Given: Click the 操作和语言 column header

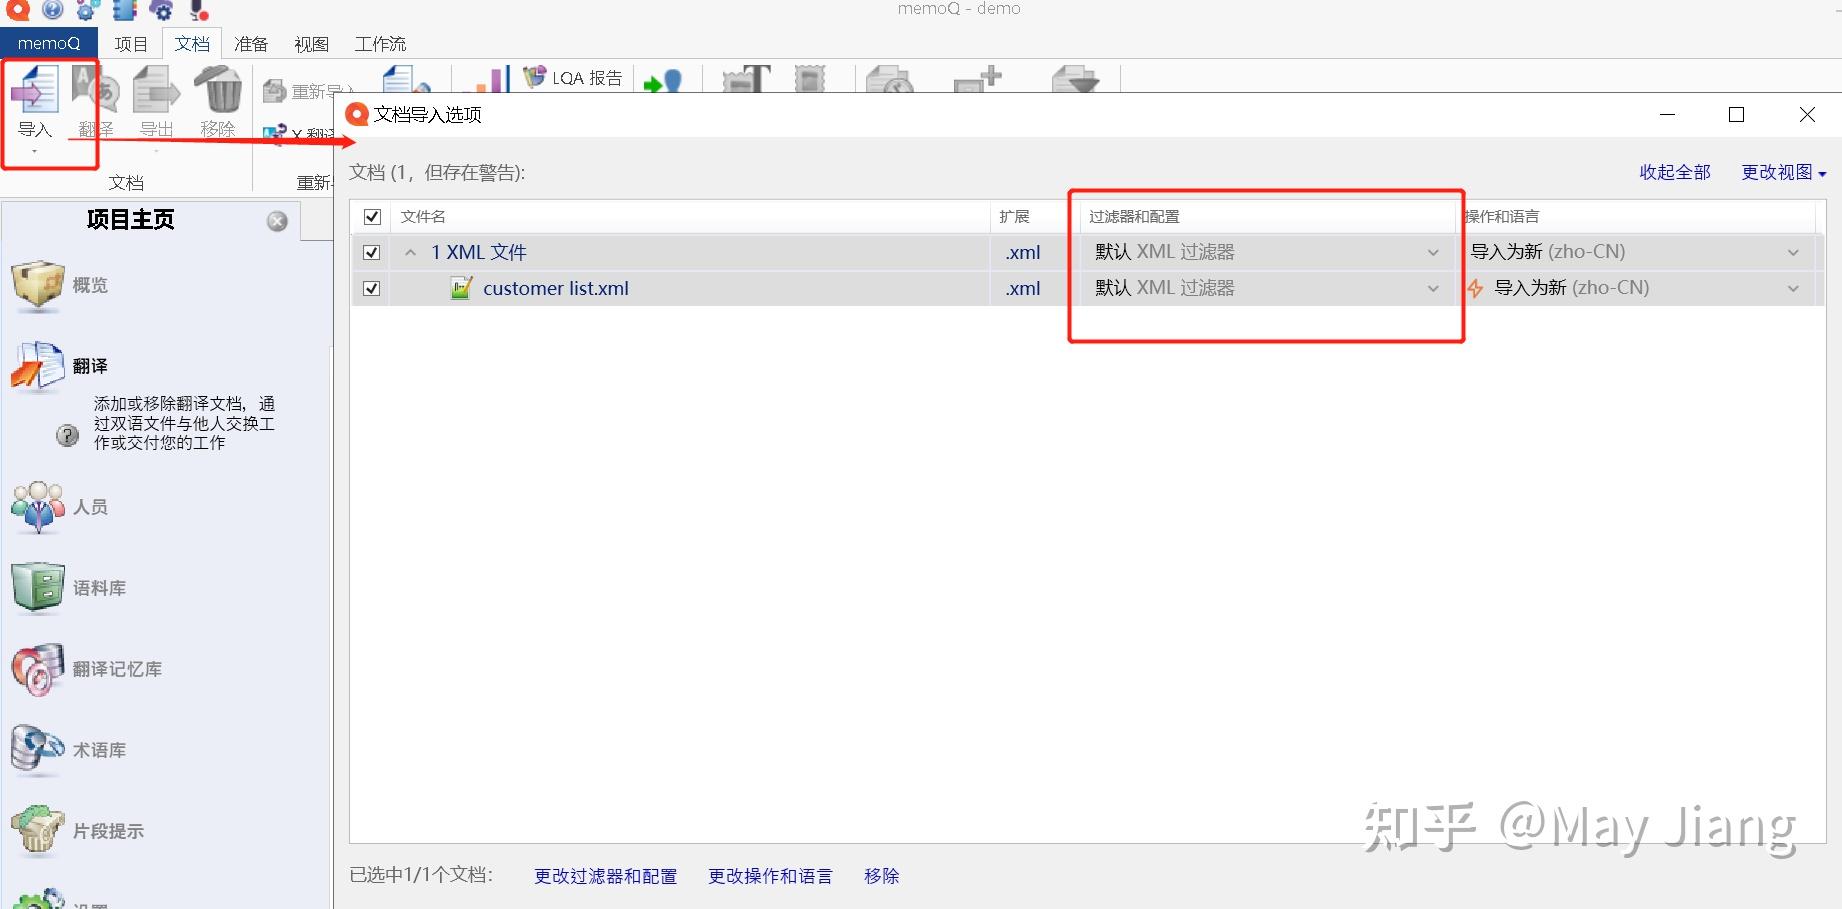Looking at the screenshot, I should tap(1502, 216).
